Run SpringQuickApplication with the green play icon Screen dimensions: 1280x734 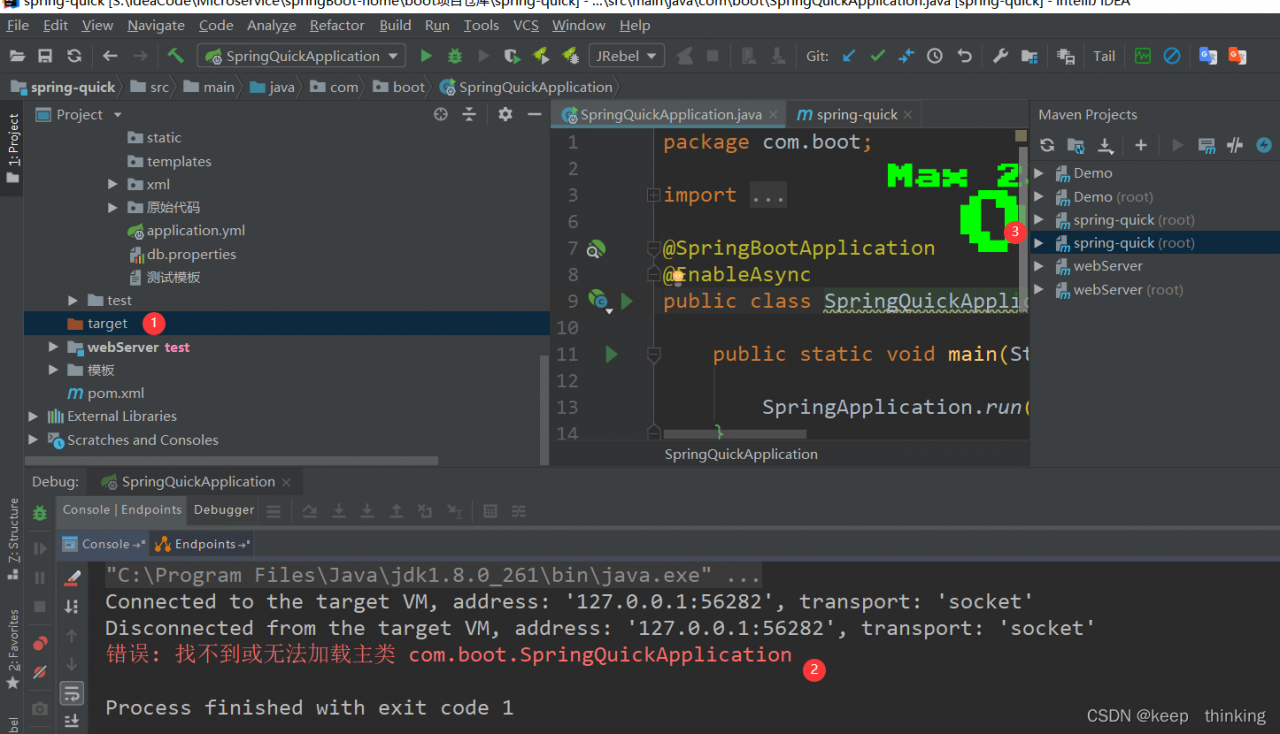pyautogui.click(x=426, y=56)
